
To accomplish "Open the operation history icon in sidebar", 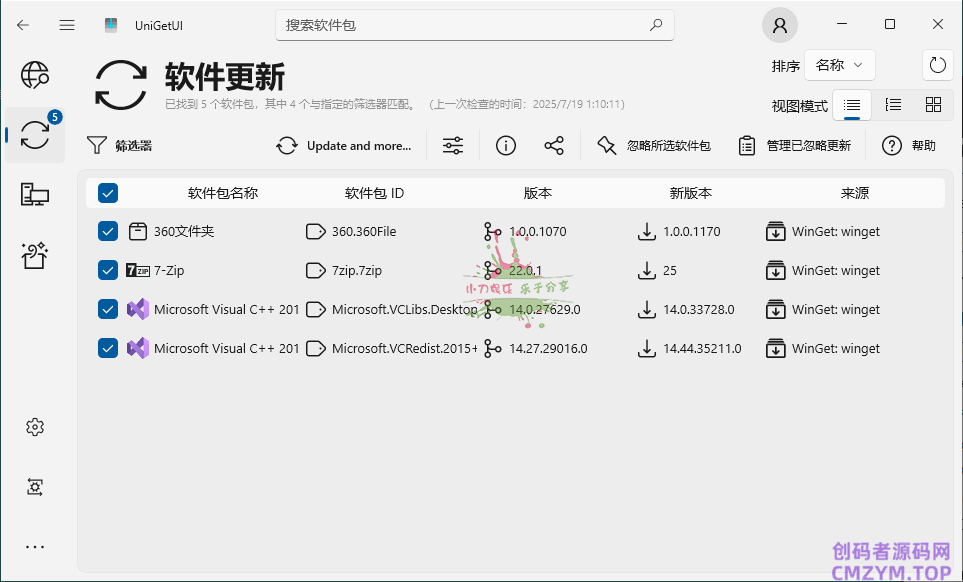I will (35, 487).
